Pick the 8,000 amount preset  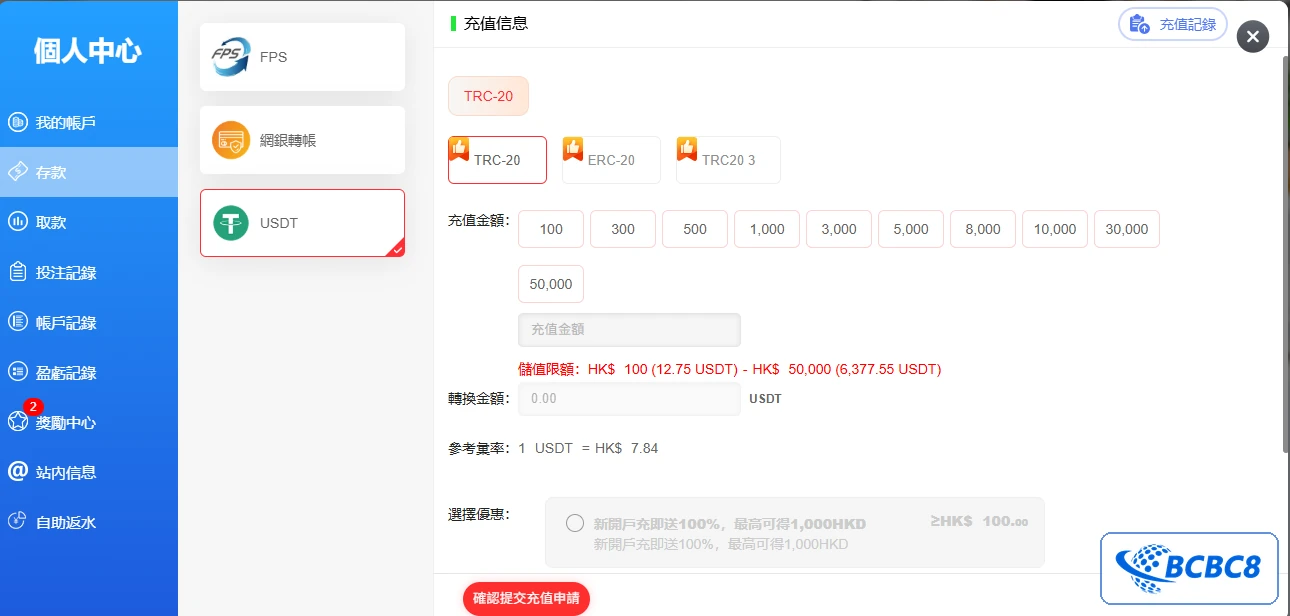[x=983, y=229]
